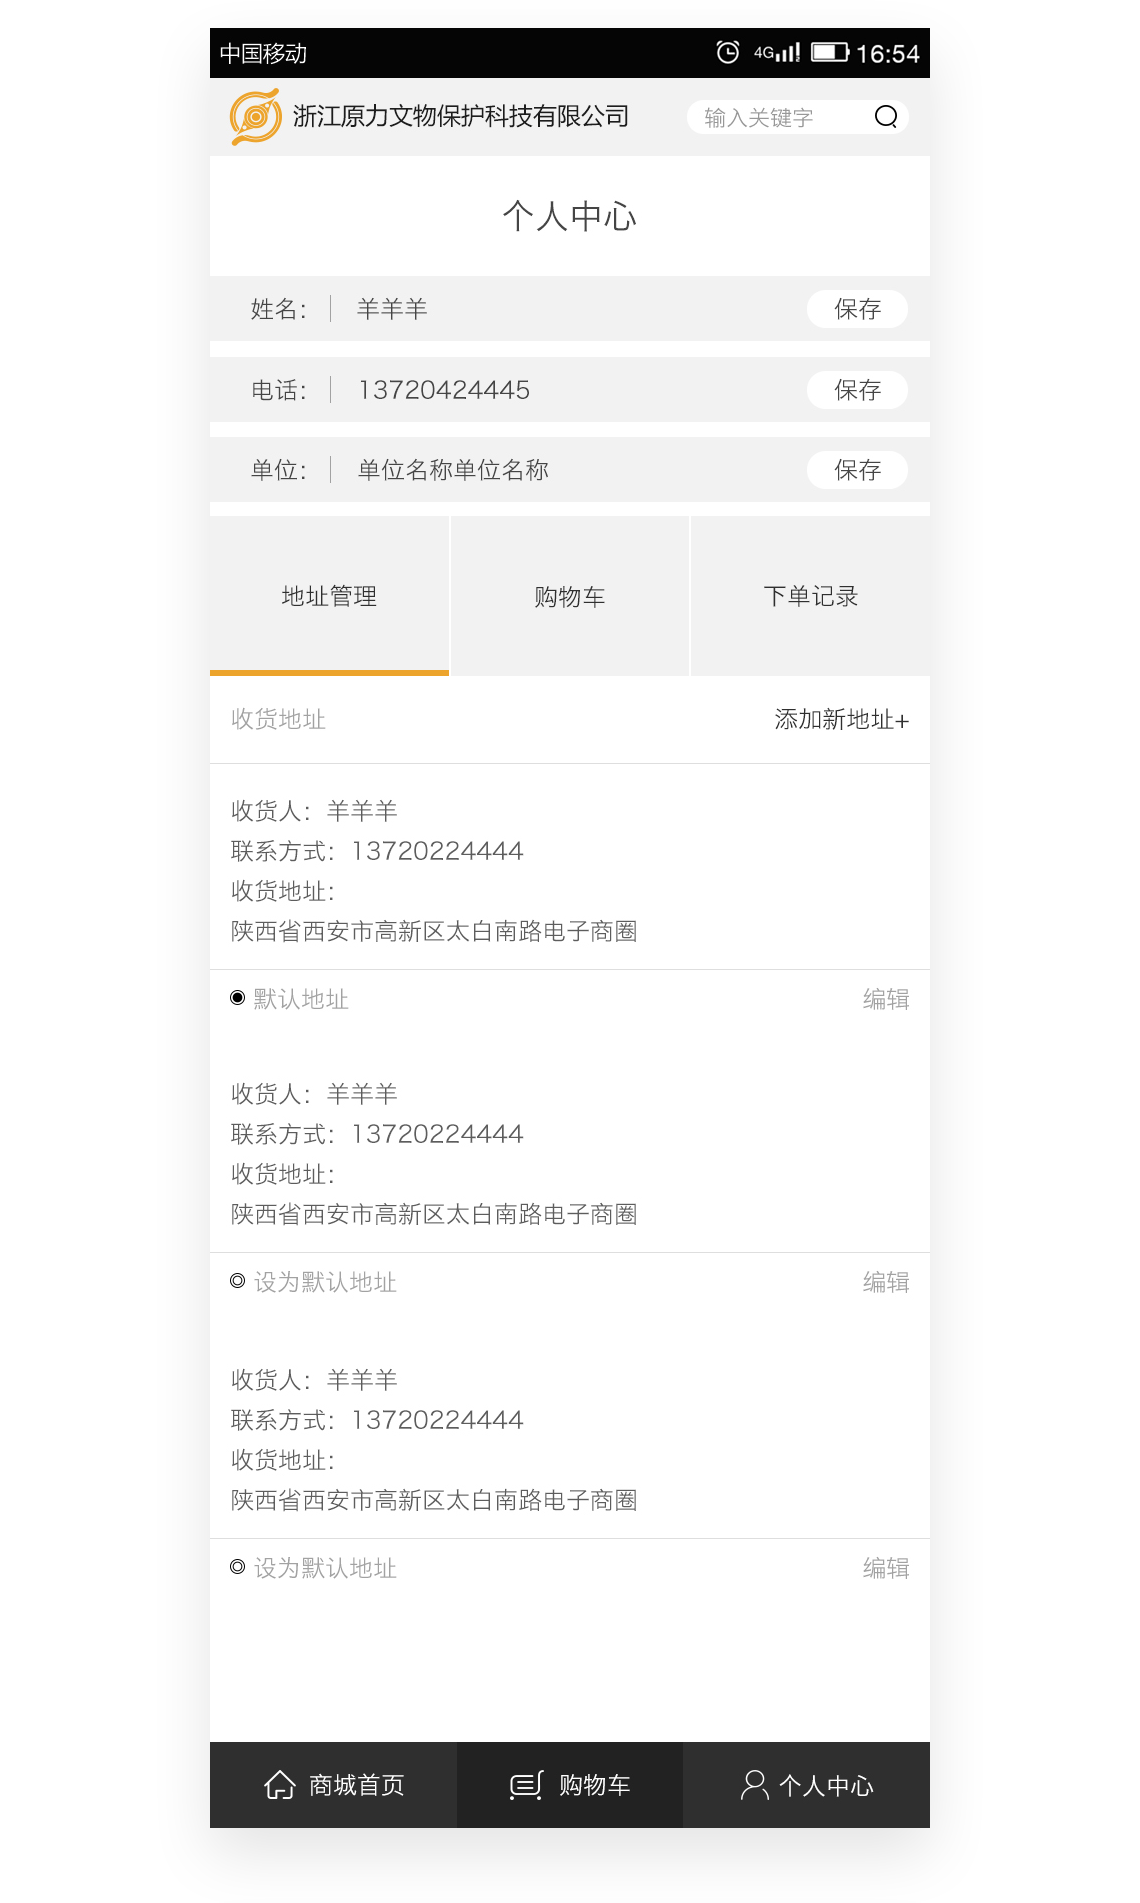Save the 姓名 field

[857, 309]
